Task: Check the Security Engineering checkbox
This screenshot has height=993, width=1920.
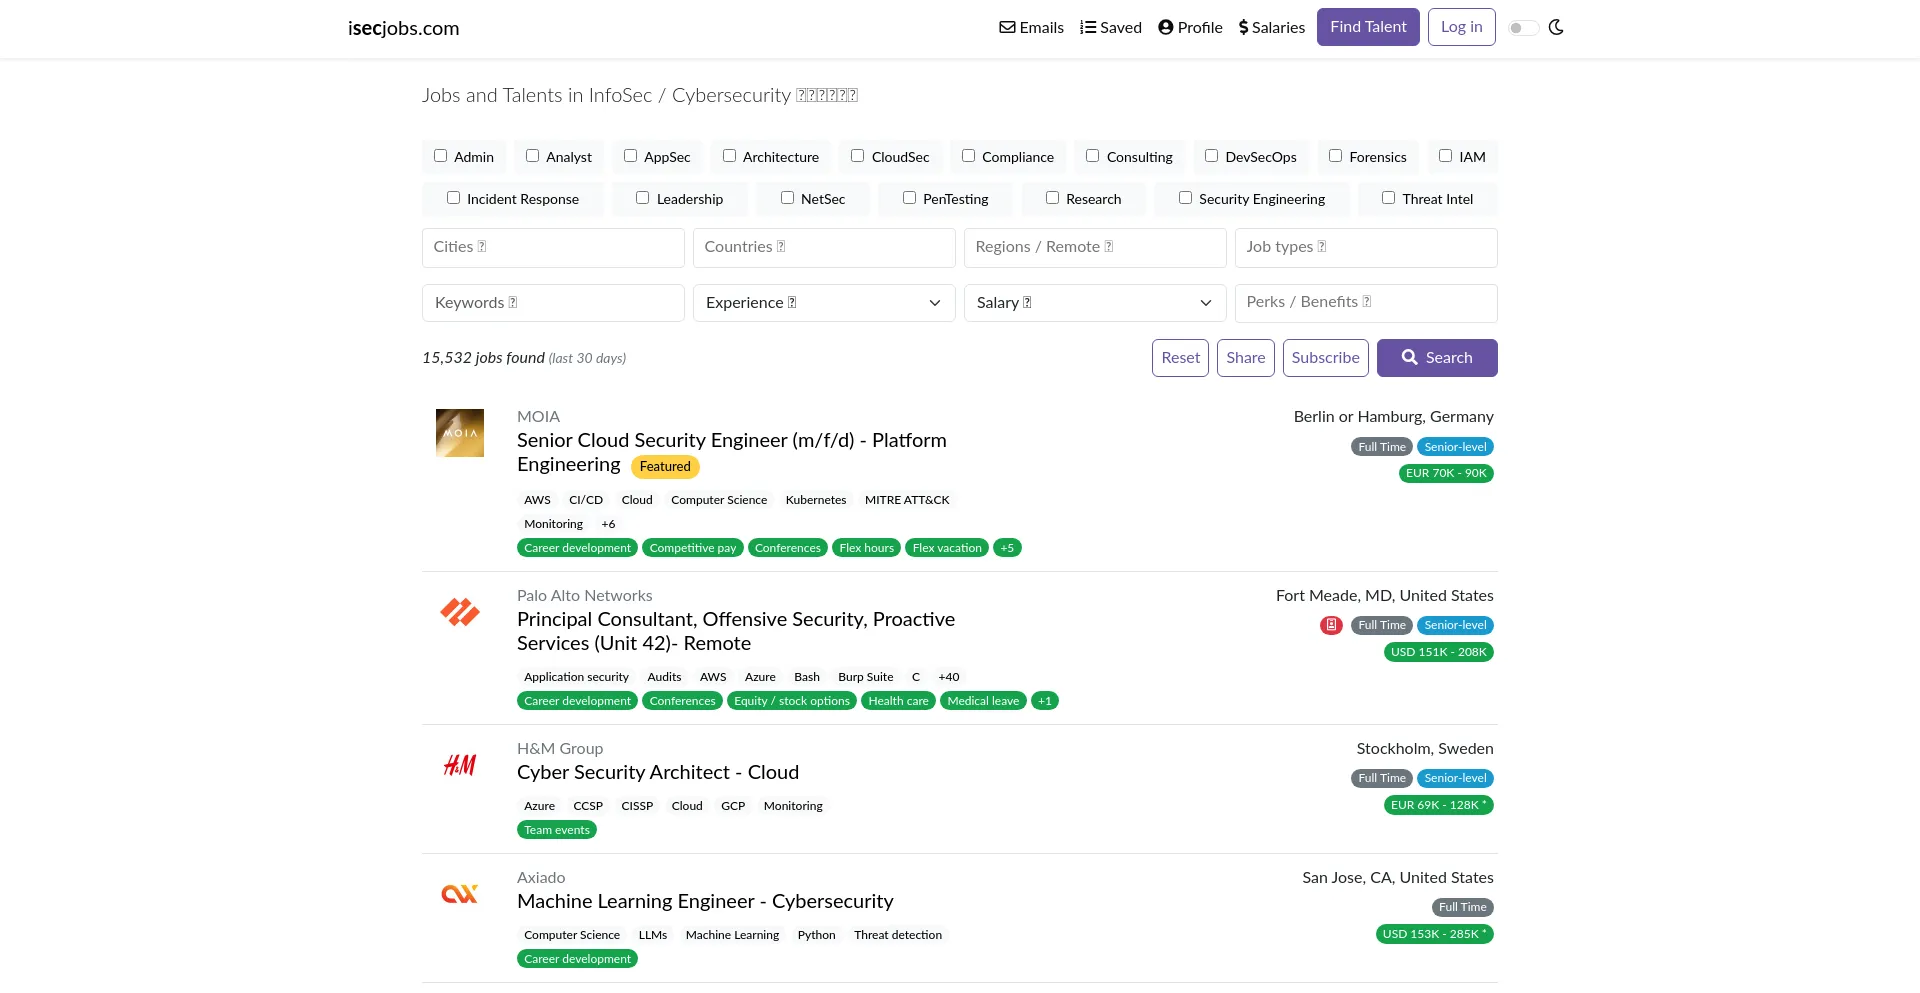Action: coord(1185,198)
